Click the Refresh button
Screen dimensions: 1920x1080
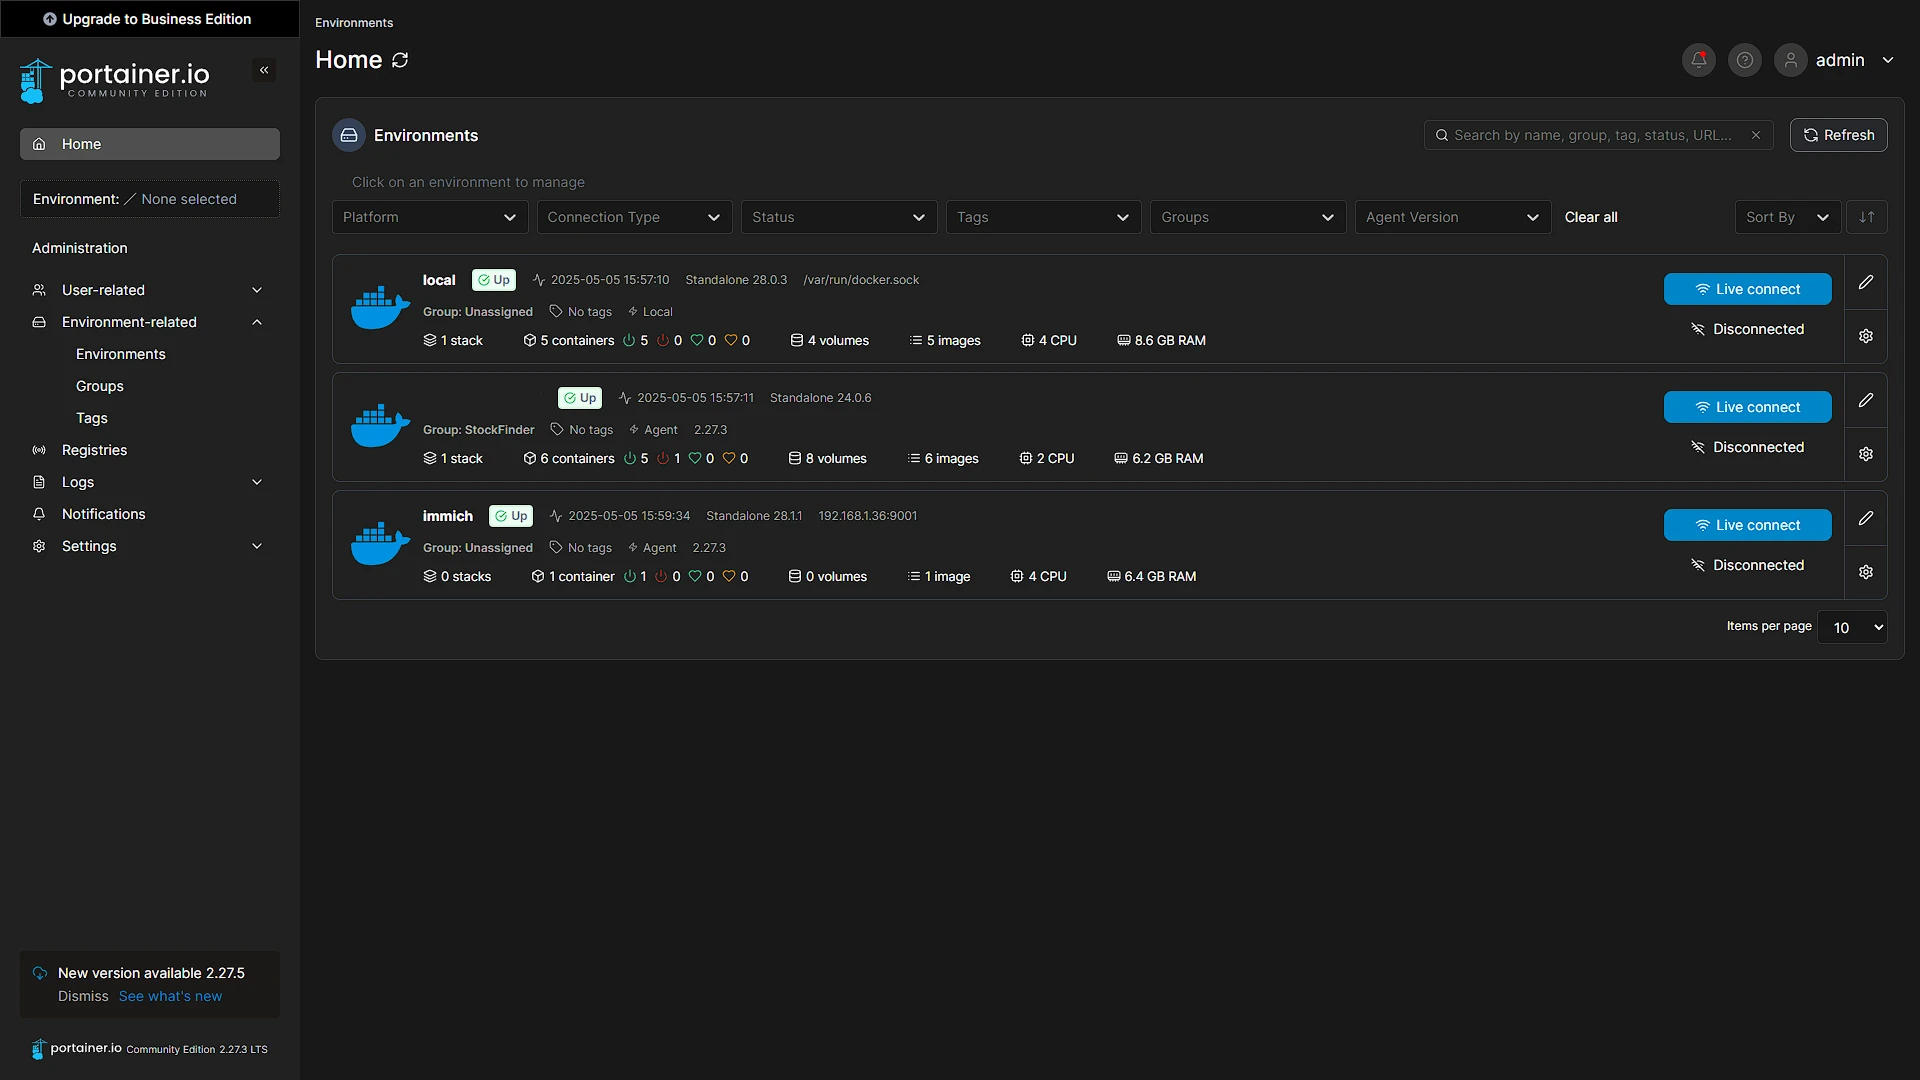(1838, 135)
